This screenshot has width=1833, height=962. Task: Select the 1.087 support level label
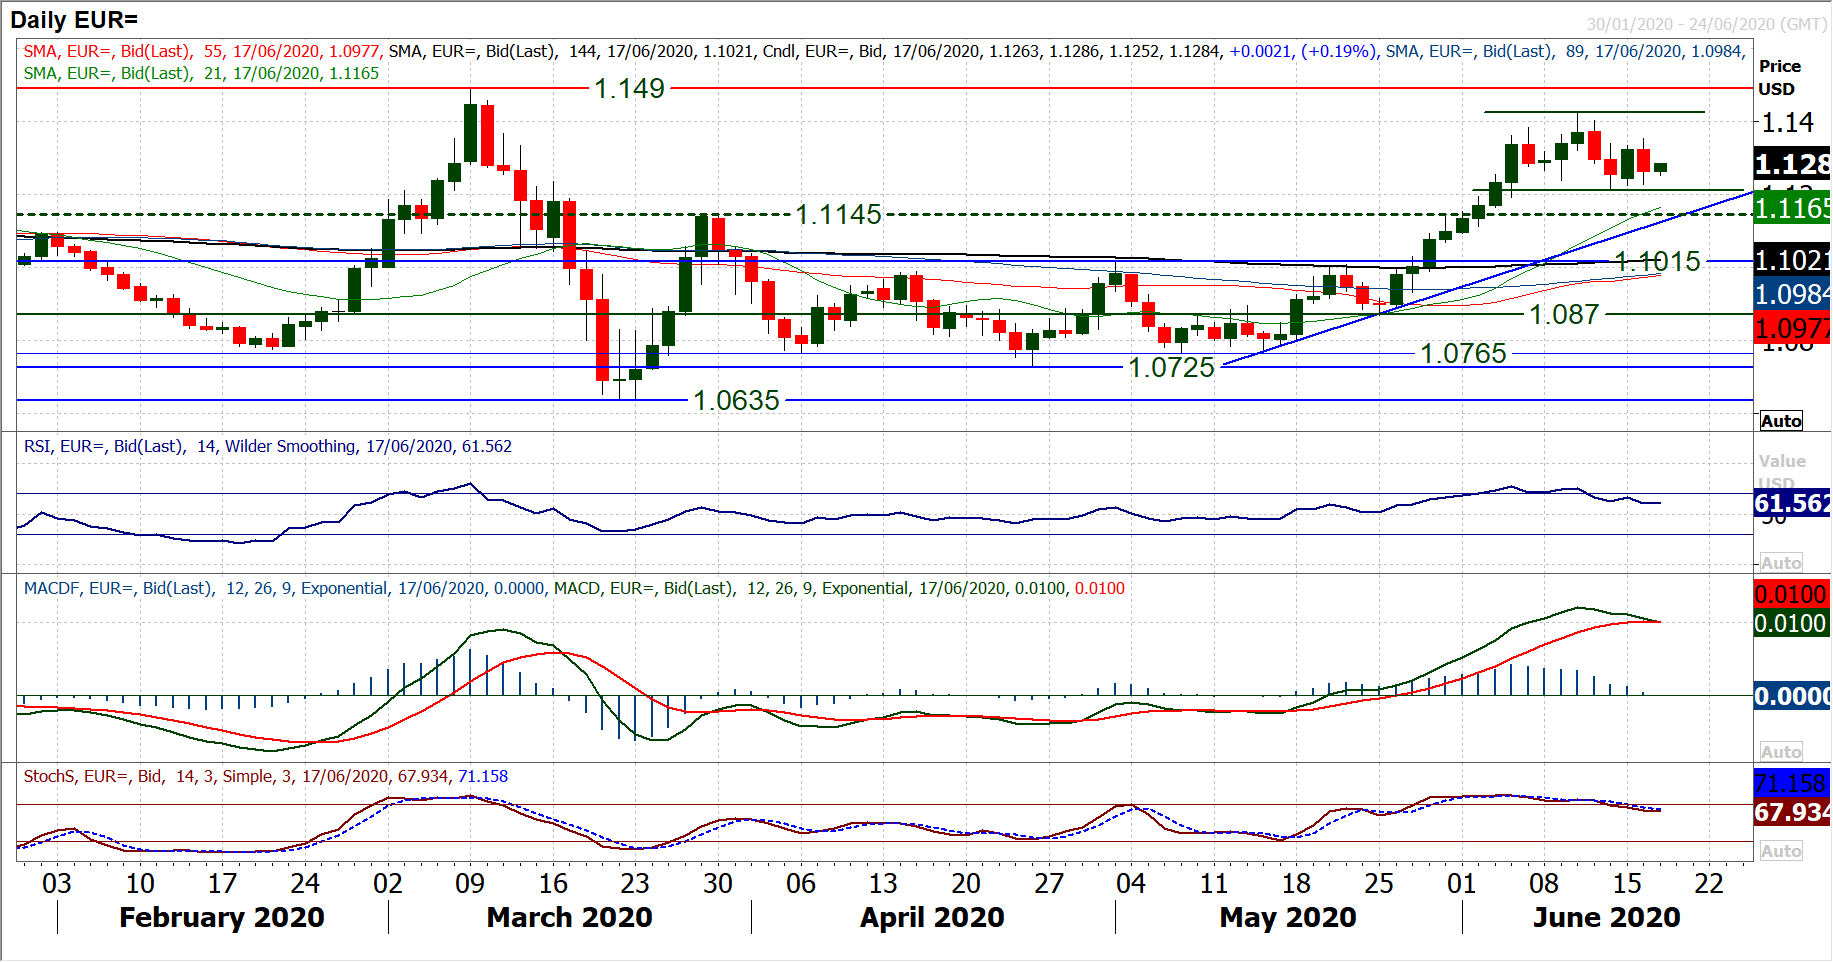(x=1564, y=315)
